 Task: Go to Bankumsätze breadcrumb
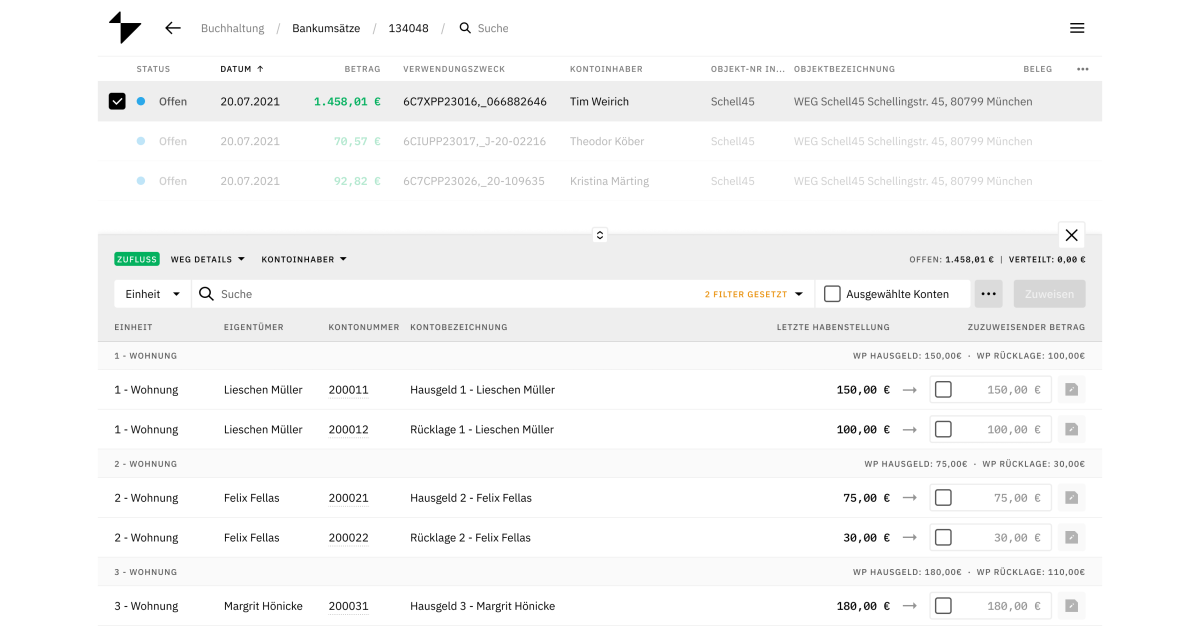[x=325, y=28]
